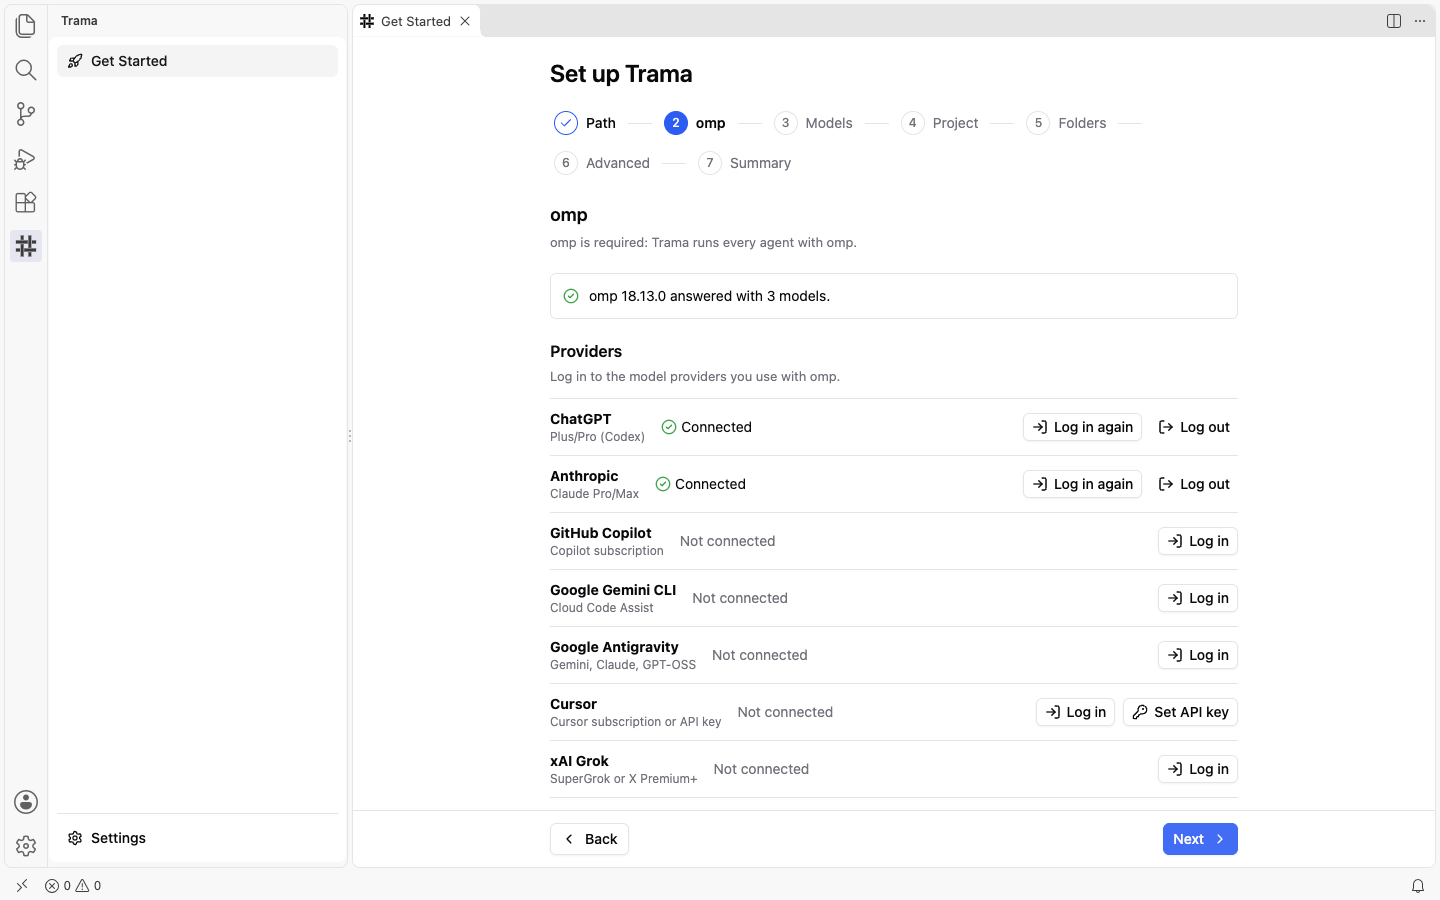Image resolution: width=1440 pixels, height=900 pixels.
Task: Log in to xAI Grok
Action: [1198, 769]
